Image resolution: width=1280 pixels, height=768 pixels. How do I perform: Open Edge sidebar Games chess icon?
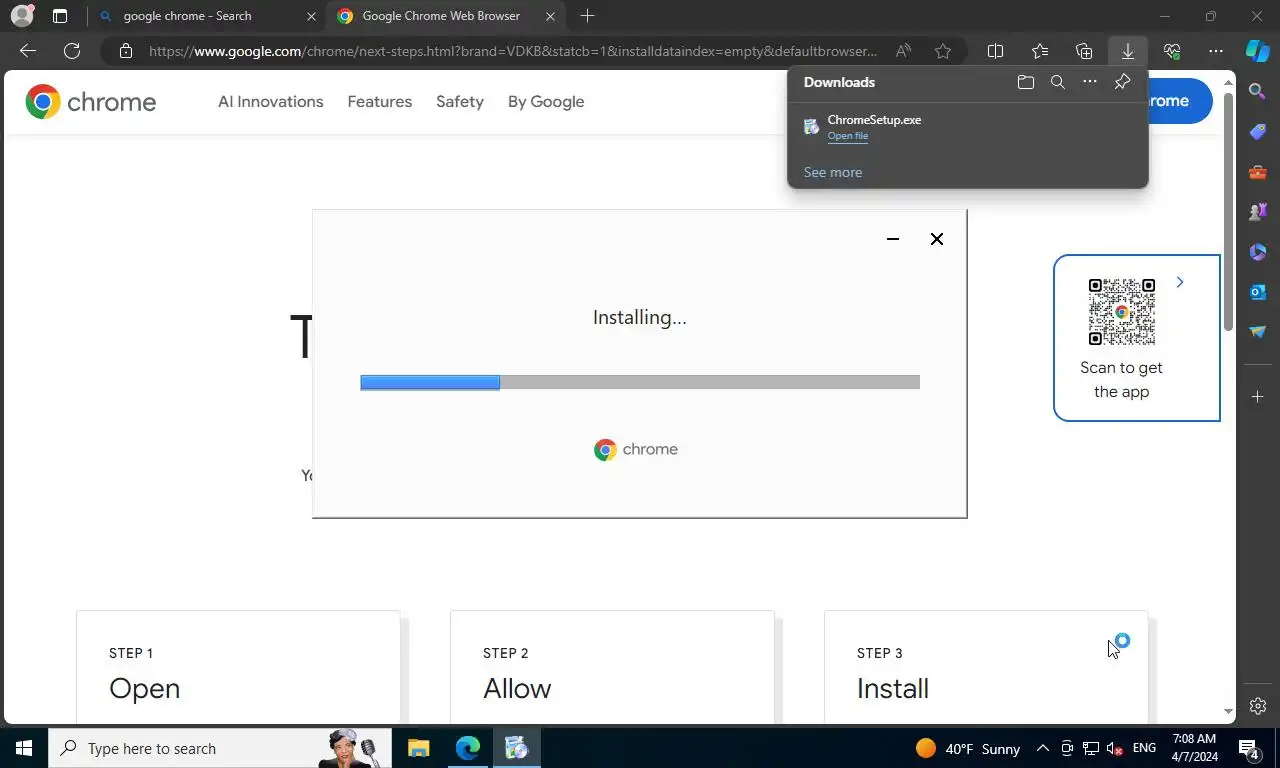1257,212
